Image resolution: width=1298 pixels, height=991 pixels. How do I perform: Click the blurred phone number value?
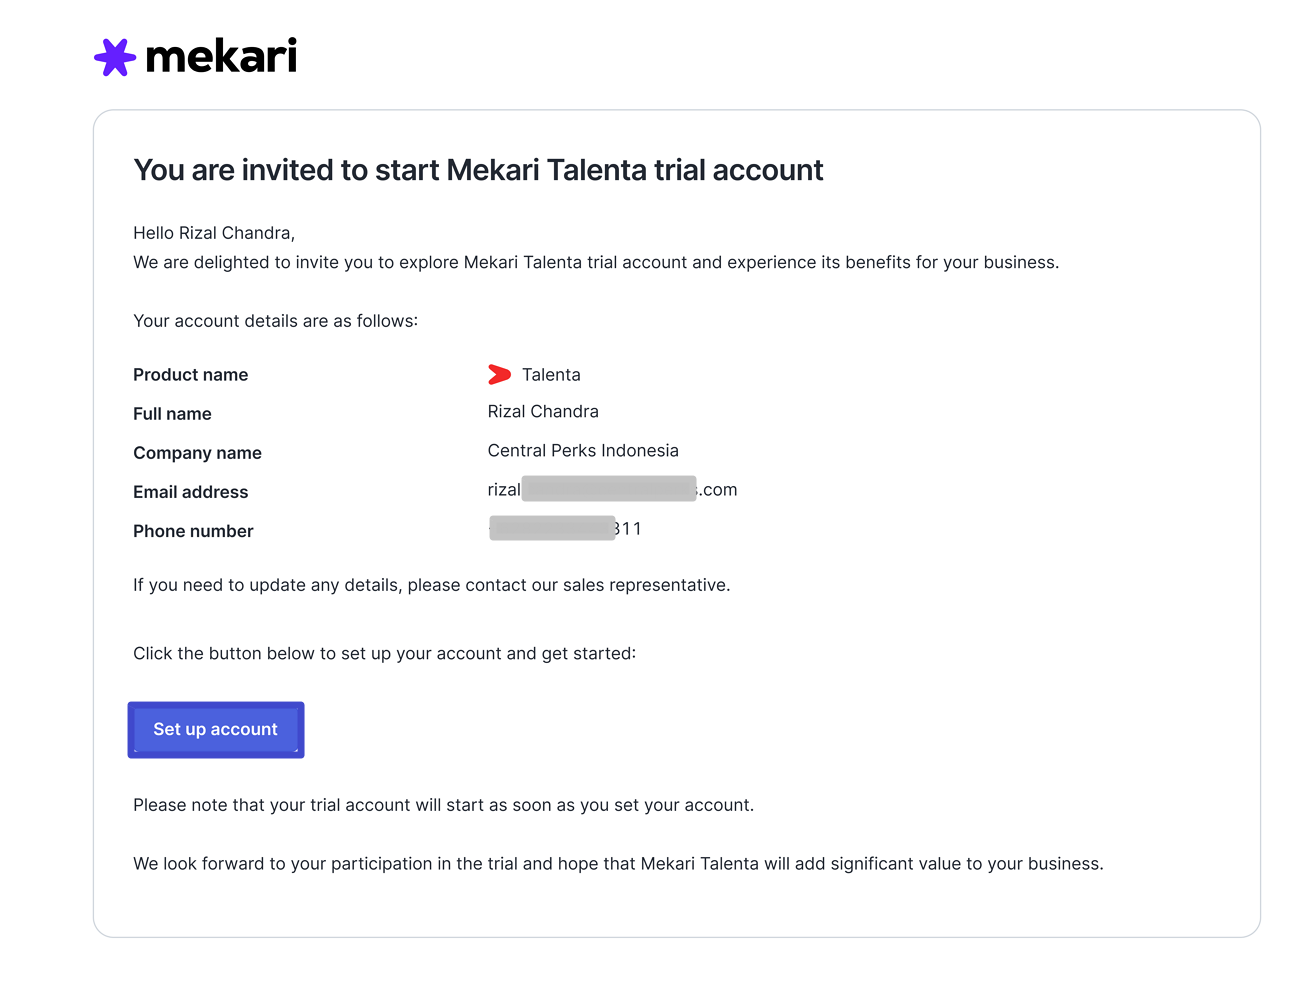(x=565, y=529)
